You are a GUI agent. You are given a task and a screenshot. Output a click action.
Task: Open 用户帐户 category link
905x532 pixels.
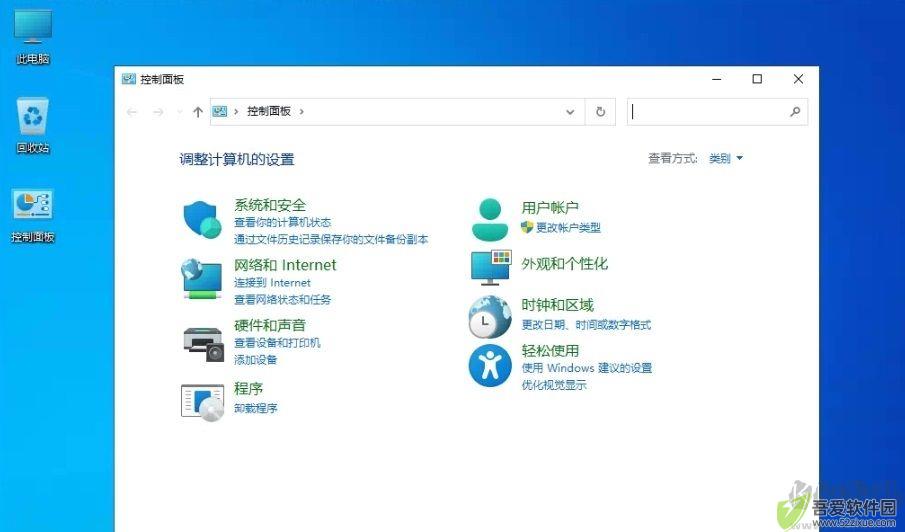coord(549,208)
